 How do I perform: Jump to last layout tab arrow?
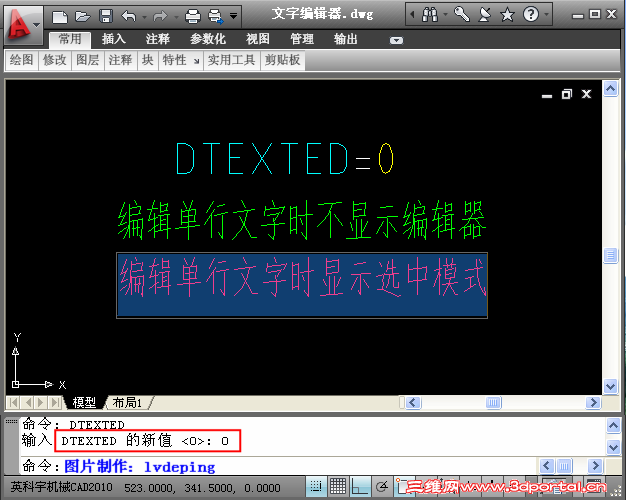[x=55, y=403]
